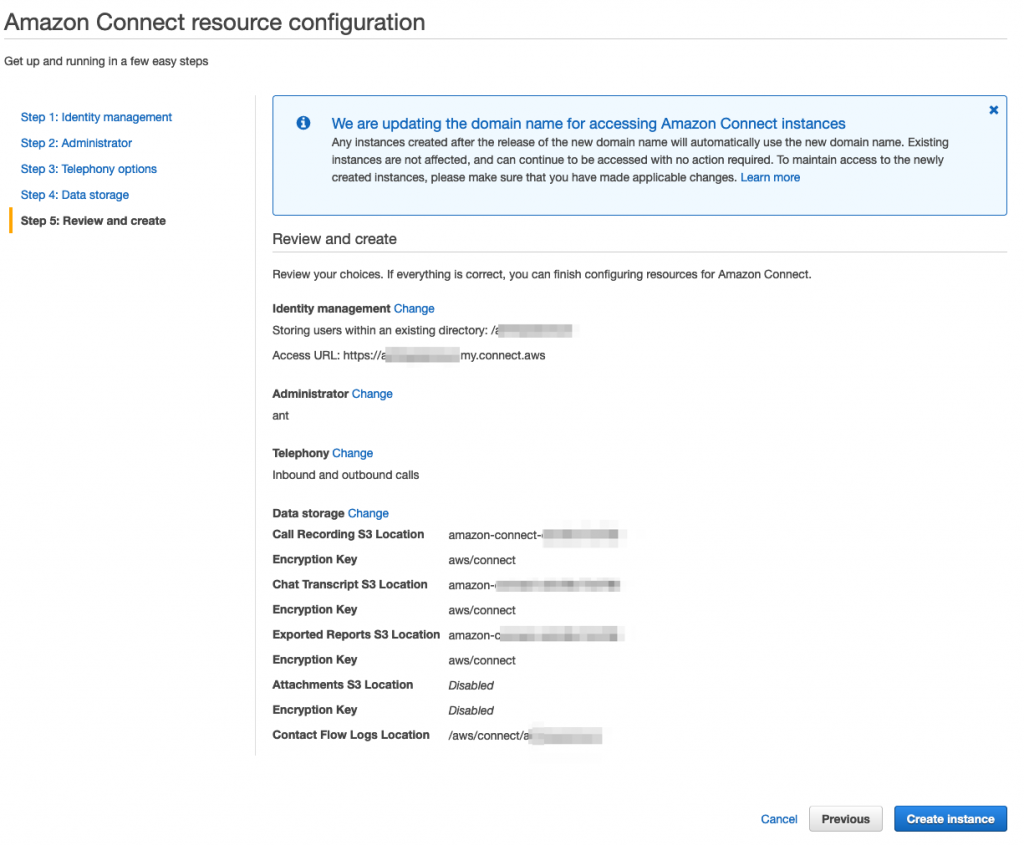The width and height of the screenshot is (1024, 845).
Task: Click the Contact Flow Logs Location path
Action: point(524,736)
